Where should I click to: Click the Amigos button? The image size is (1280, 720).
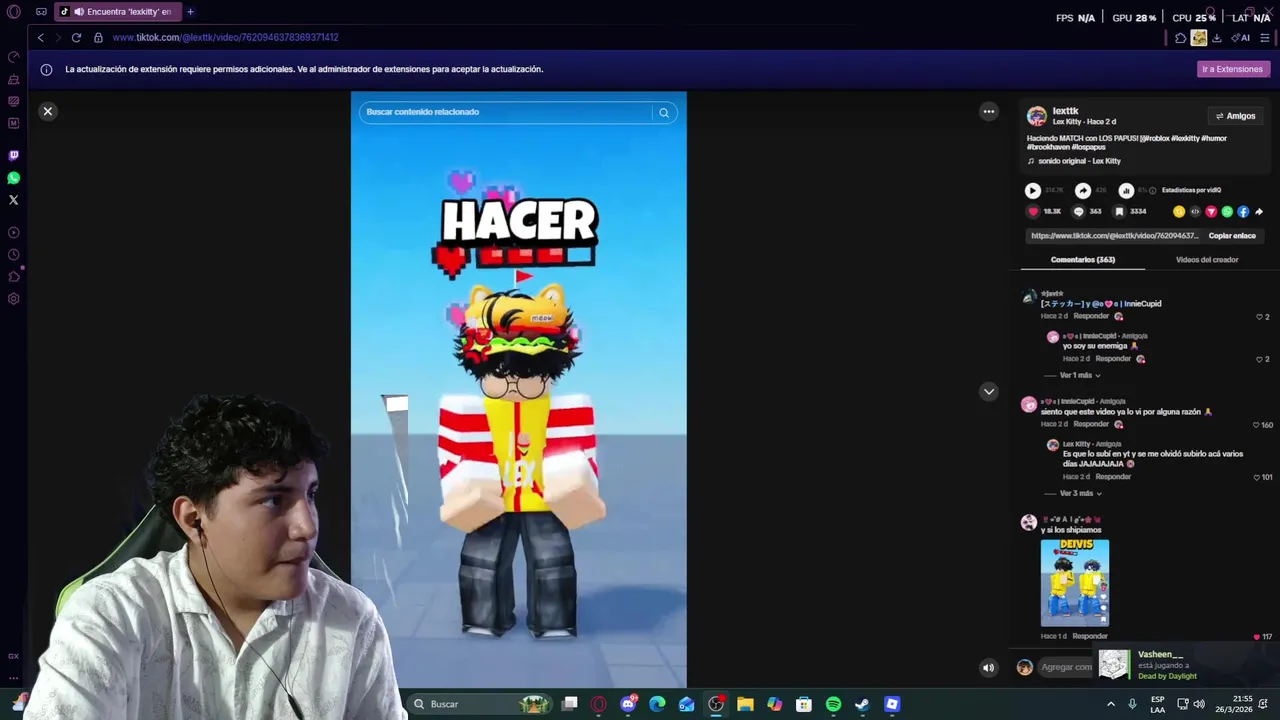point(1235,116)
